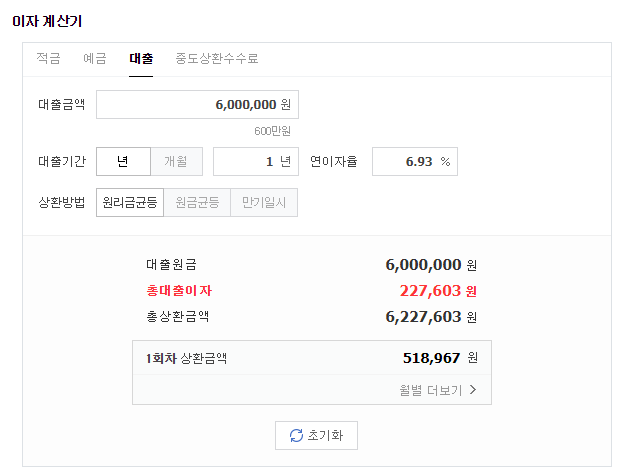Image resolution: width=626 pixels, height=475 pixels.
Task: Click the 연이자율 percentage field
Action: coord(415,161)
